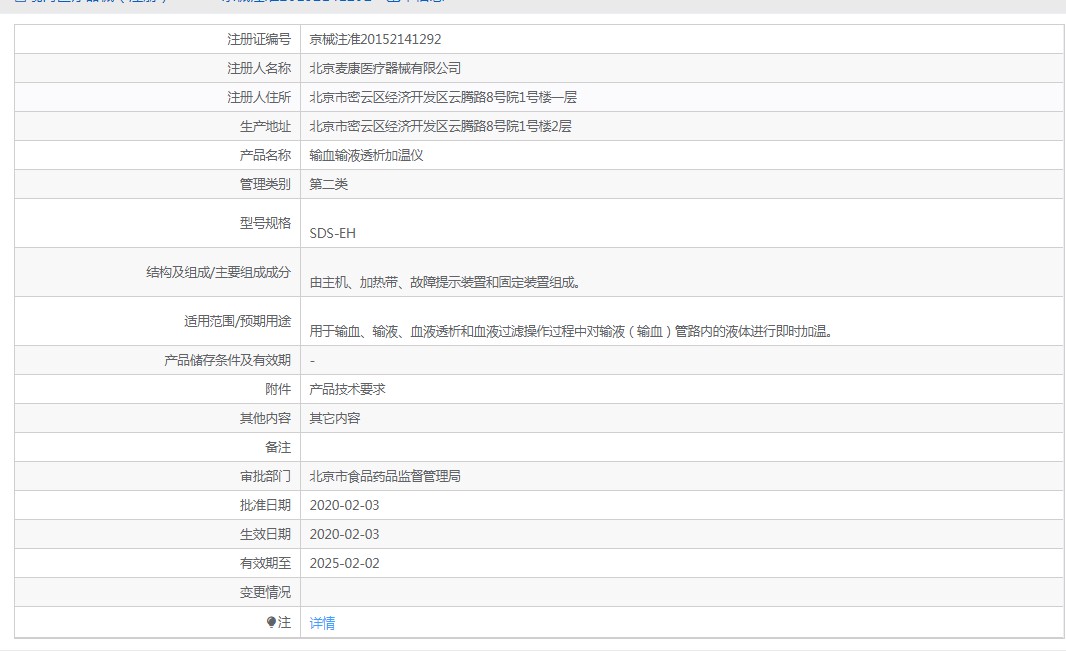Click 产品技术要求 in the attachment row

click(347, 389)
